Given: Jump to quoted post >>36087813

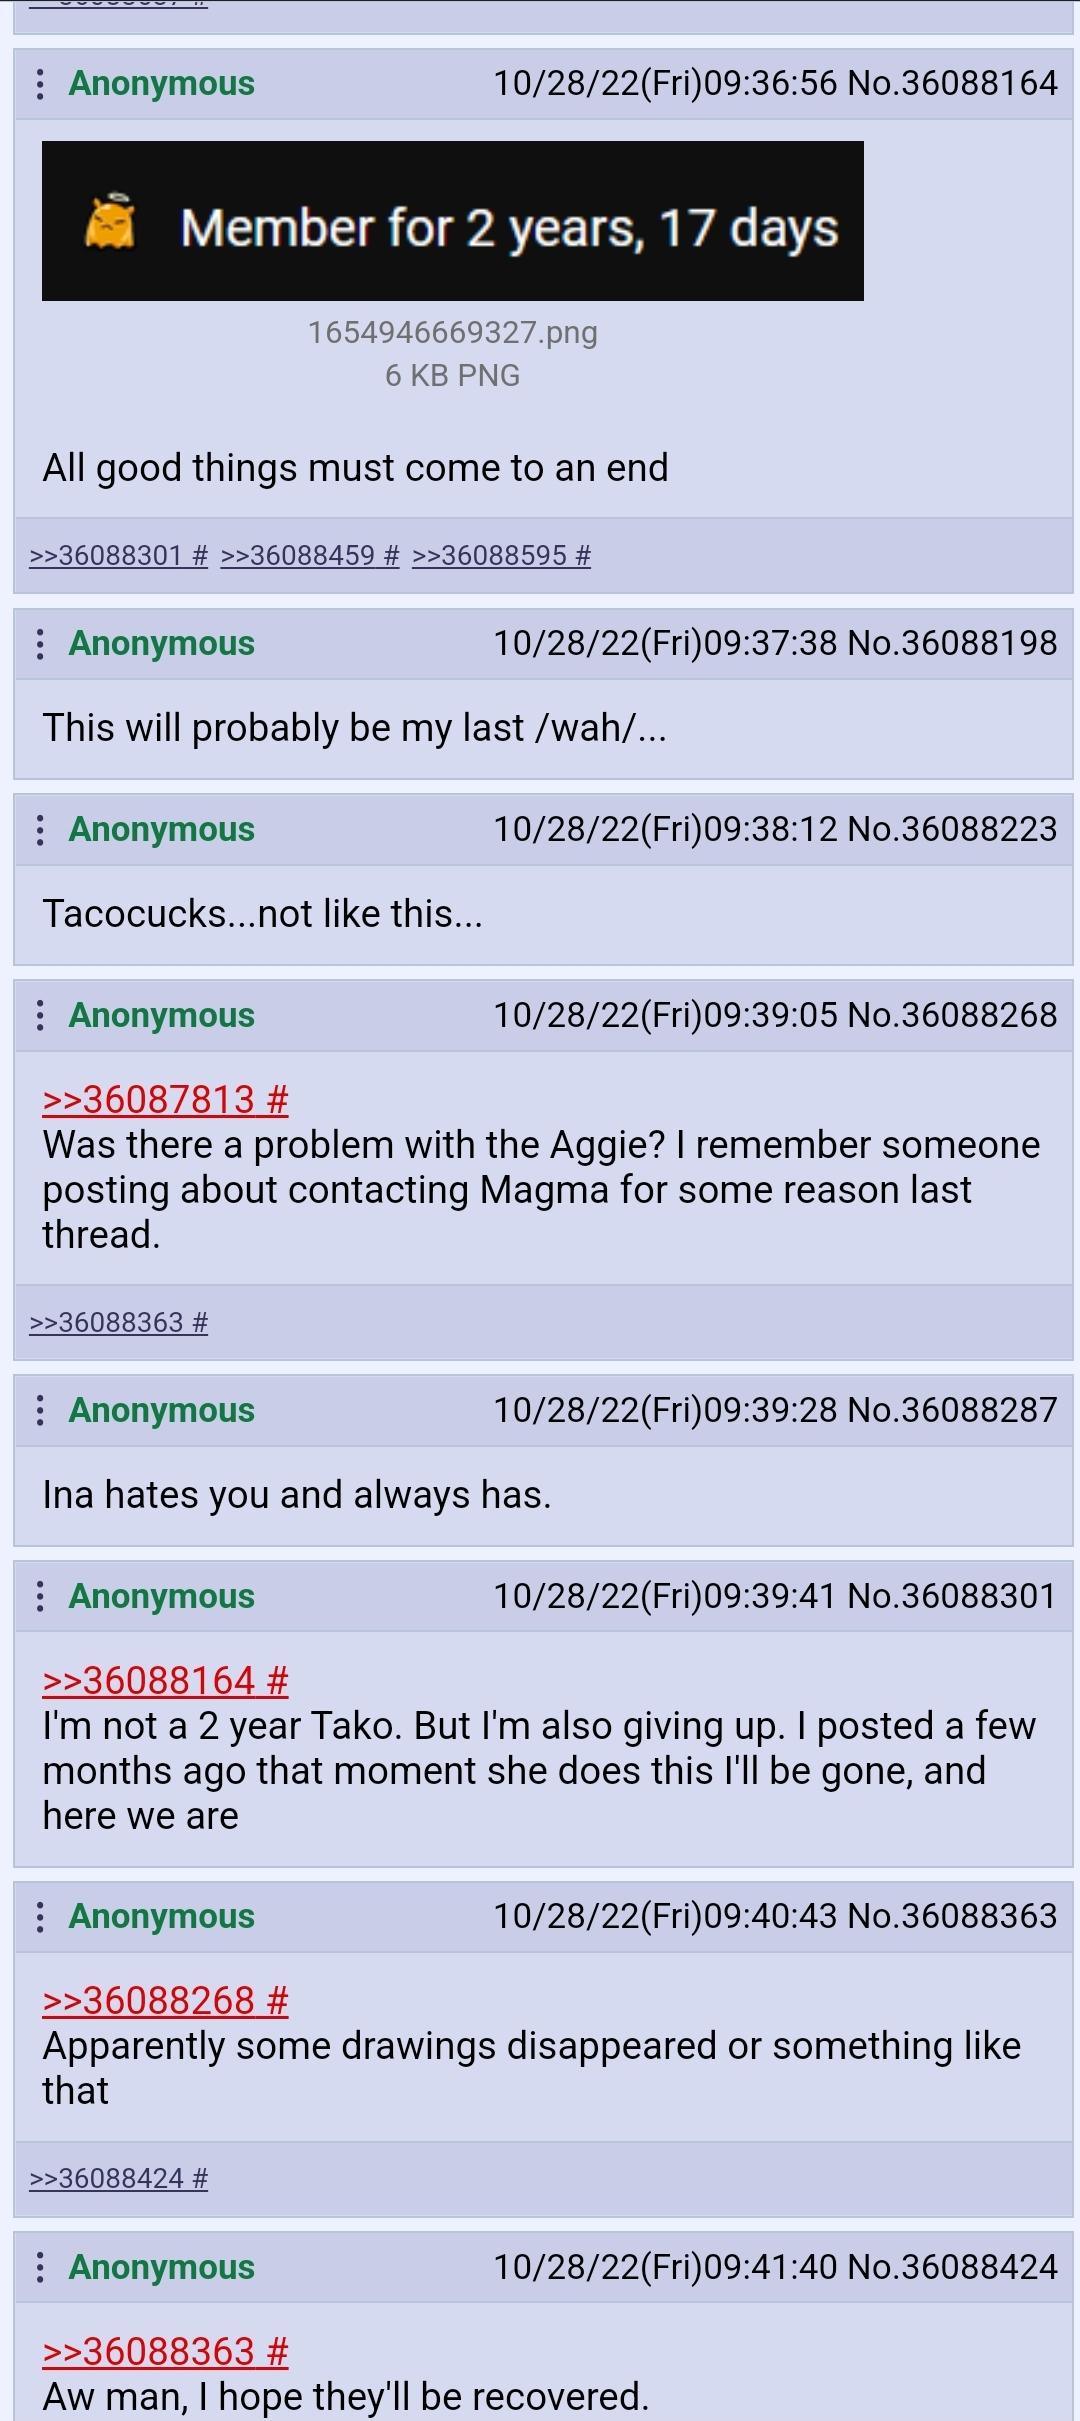Looking at the screenshot, I should 165,1100.
